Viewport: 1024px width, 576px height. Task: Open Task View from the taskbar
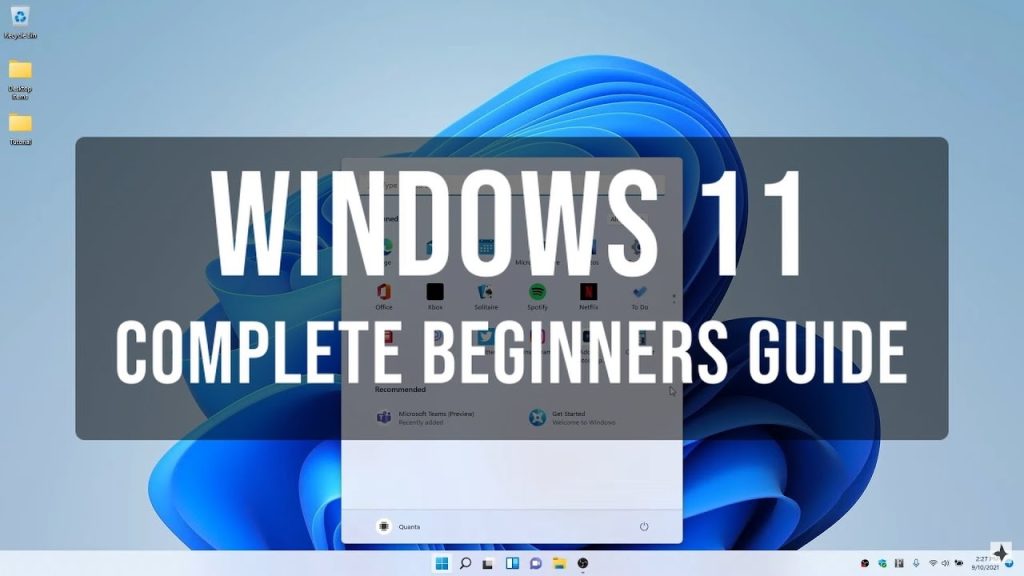click(x=488, y=564)
